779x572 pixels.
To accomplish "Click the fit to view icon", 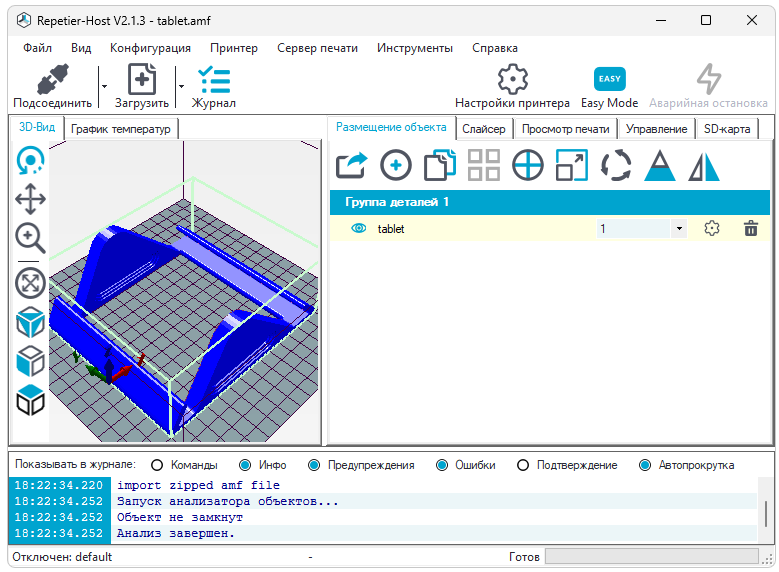I will [x=31, y=283].
